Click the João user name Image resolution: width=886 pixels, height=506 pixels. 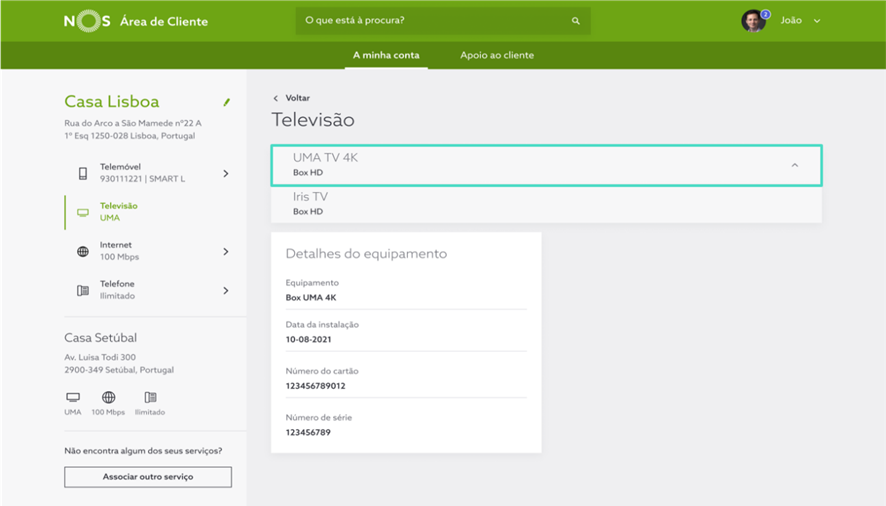click(x=791, y=20)
